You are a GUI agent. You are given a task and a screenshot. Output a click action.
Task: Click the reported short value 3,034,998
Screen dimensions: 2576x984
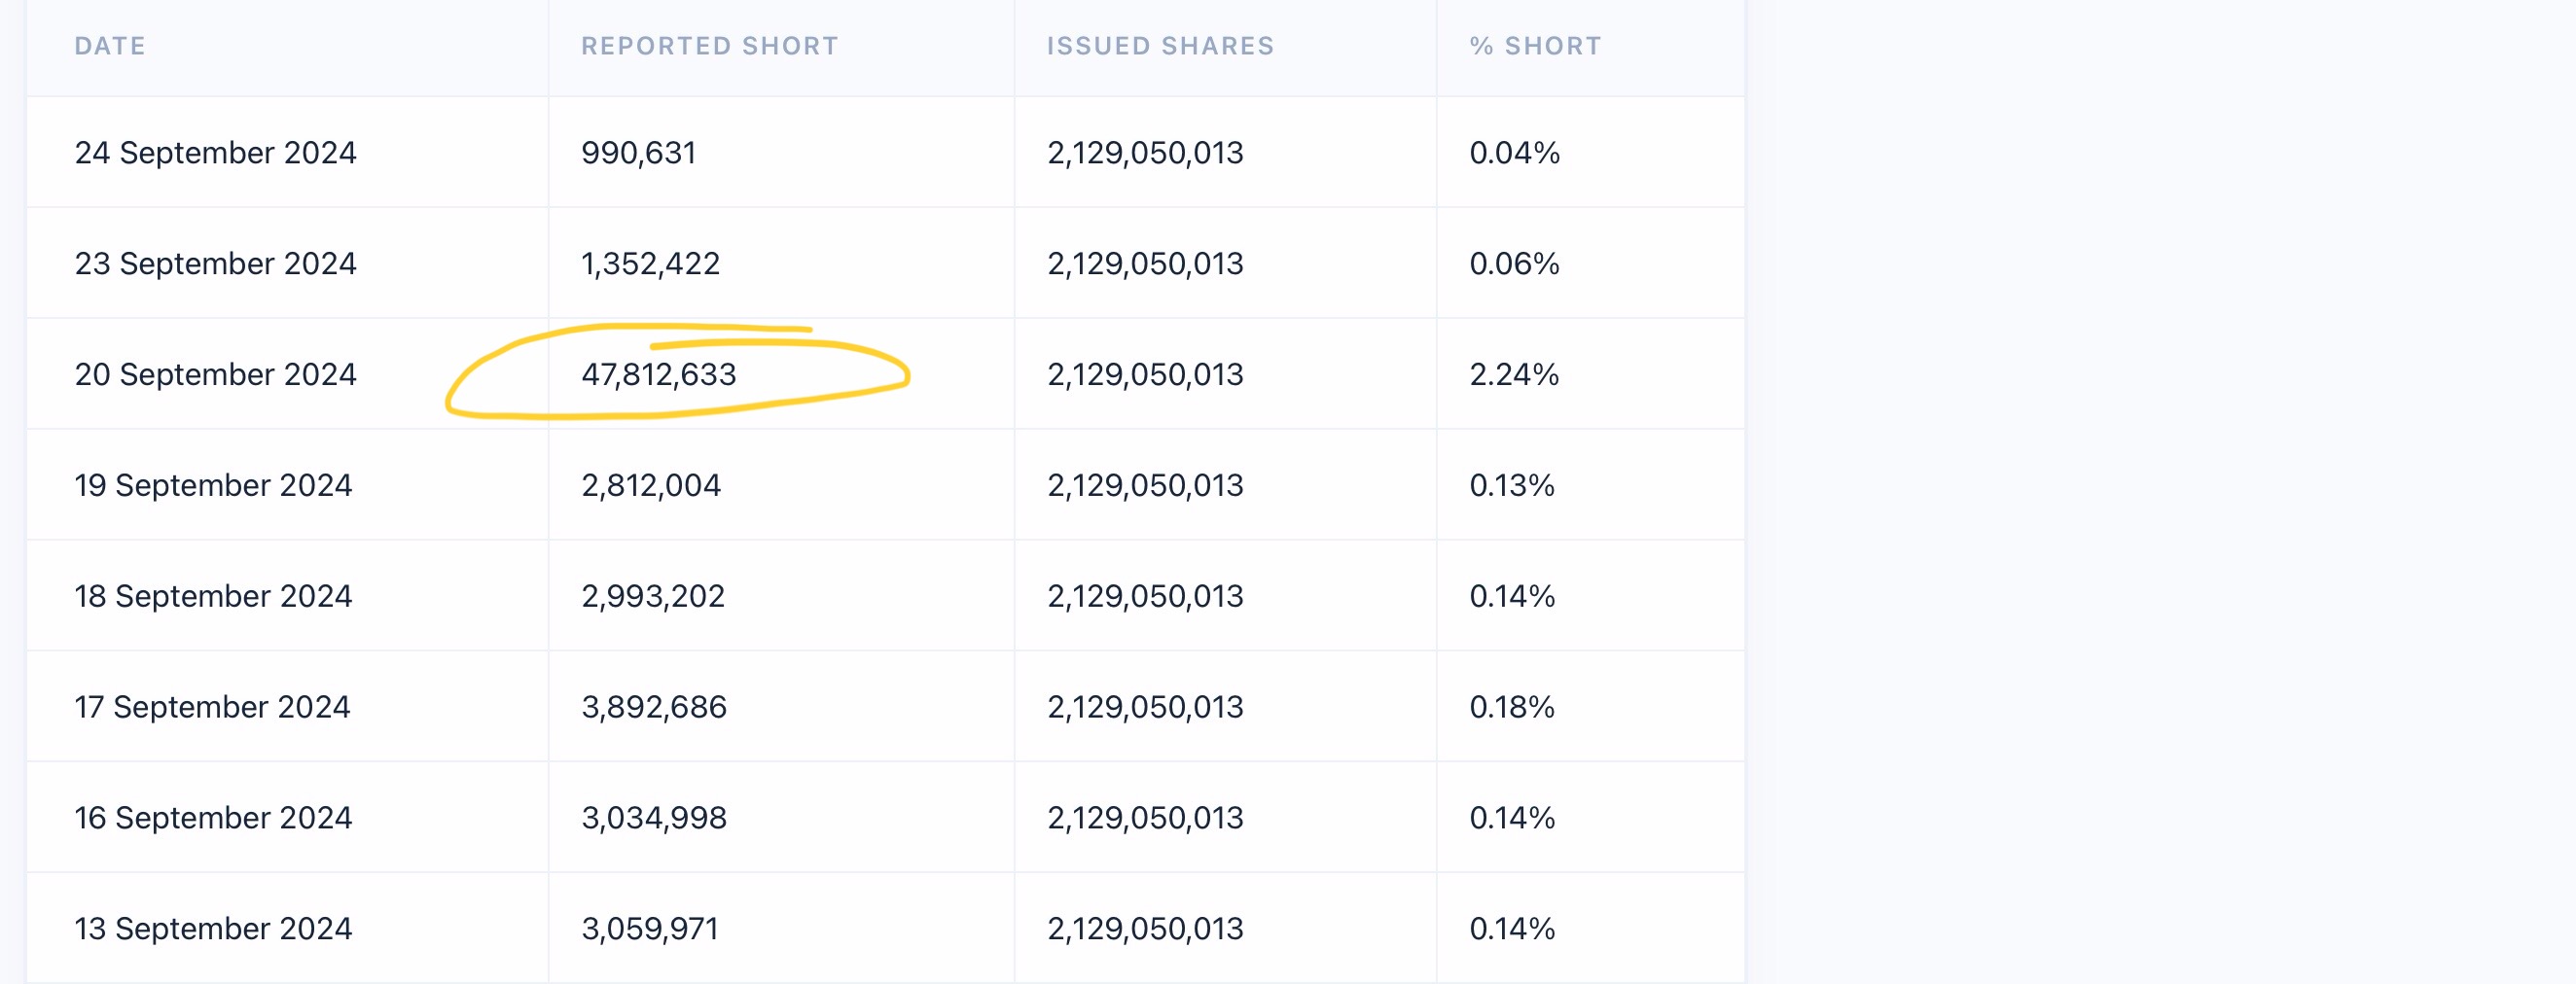(653, 819)
